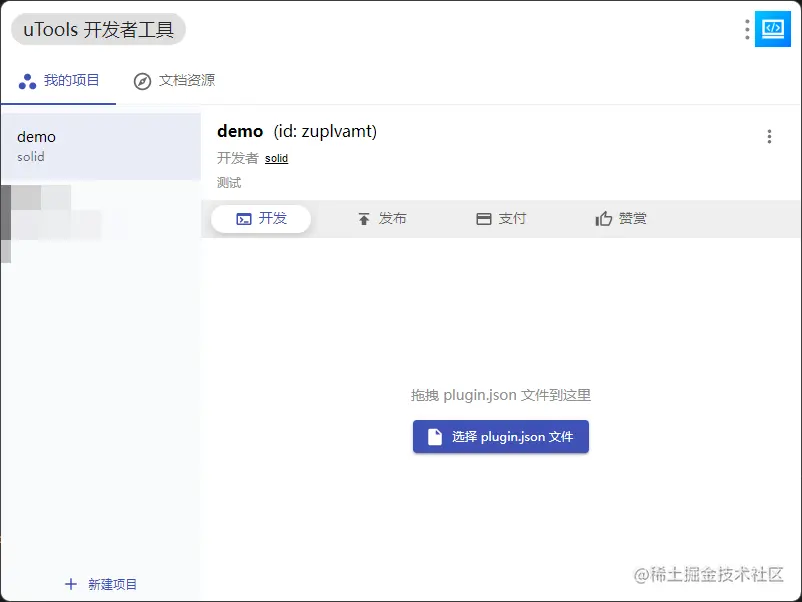Viewport: 802px width, 602px height.
Task: Click 选择 plugin.json 文件 button
Action: click(501, 436)
